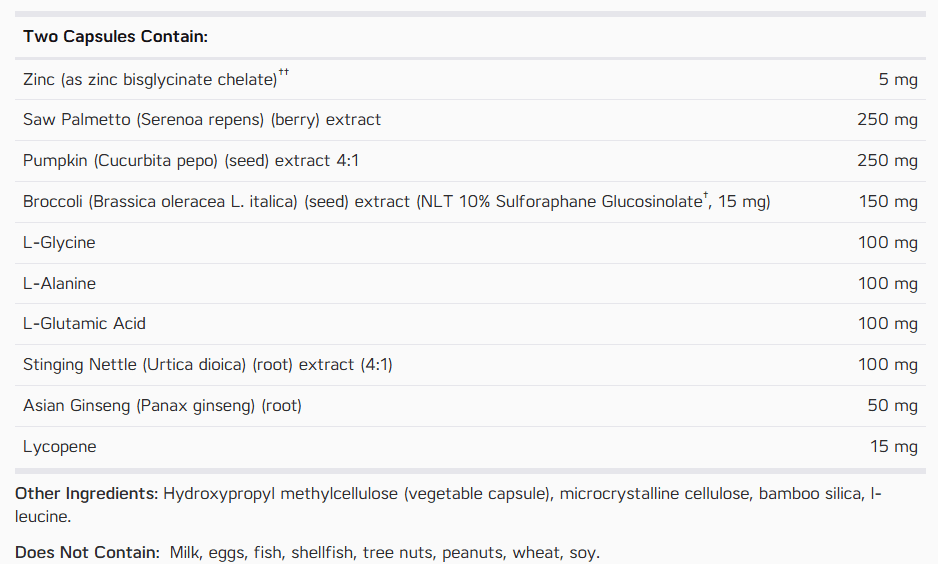Select the L-Glutamic Acid row label
The width and height of the screenshot is (938, 564).
[x=84, y=324]
